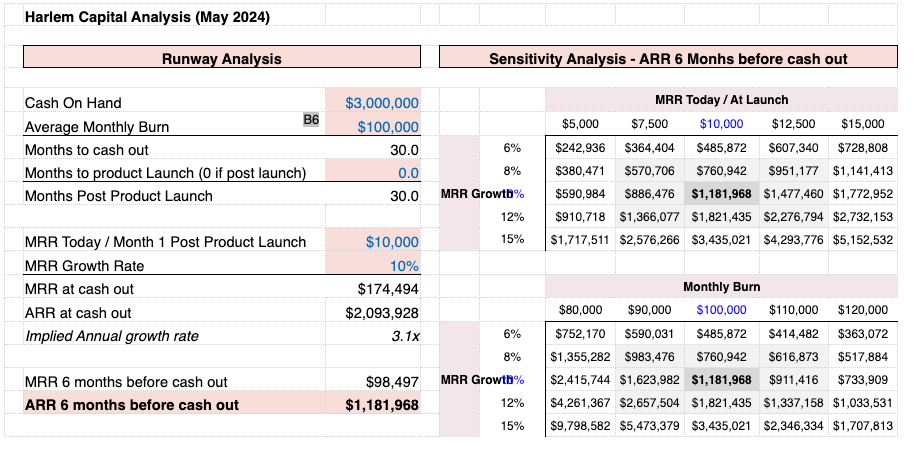Click the cell showing $363,072

[x=863, y=334]
